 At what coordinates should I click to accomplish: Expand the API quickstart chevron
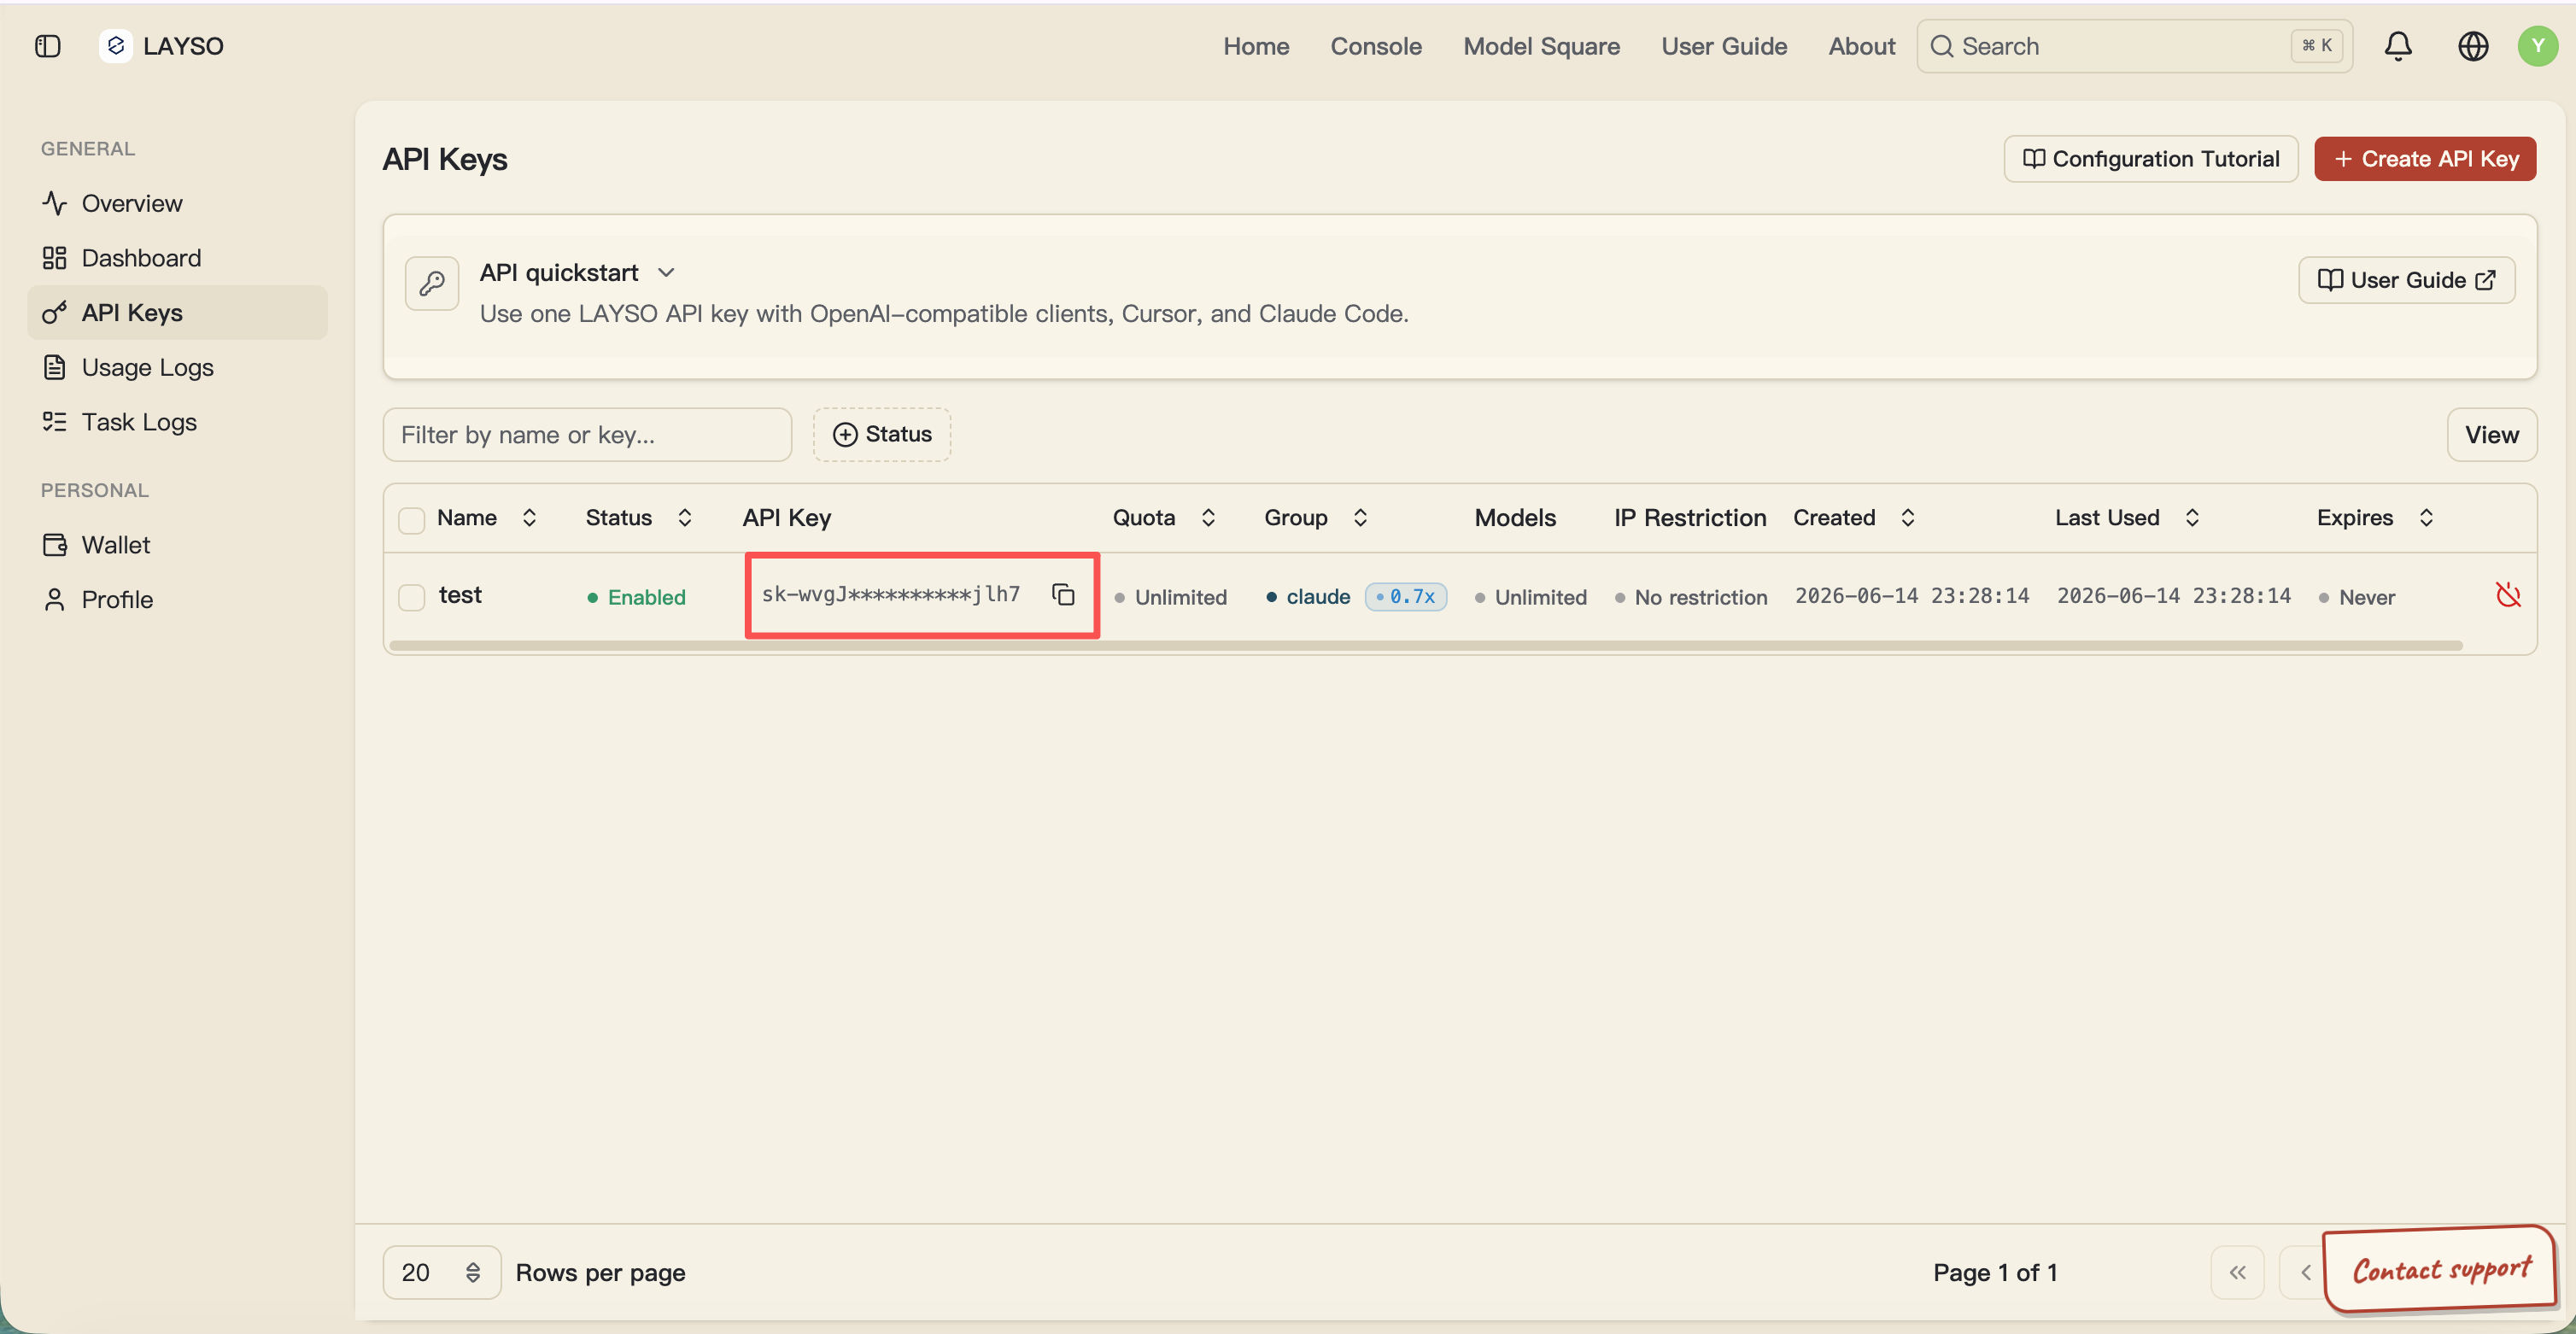(666, 272)
